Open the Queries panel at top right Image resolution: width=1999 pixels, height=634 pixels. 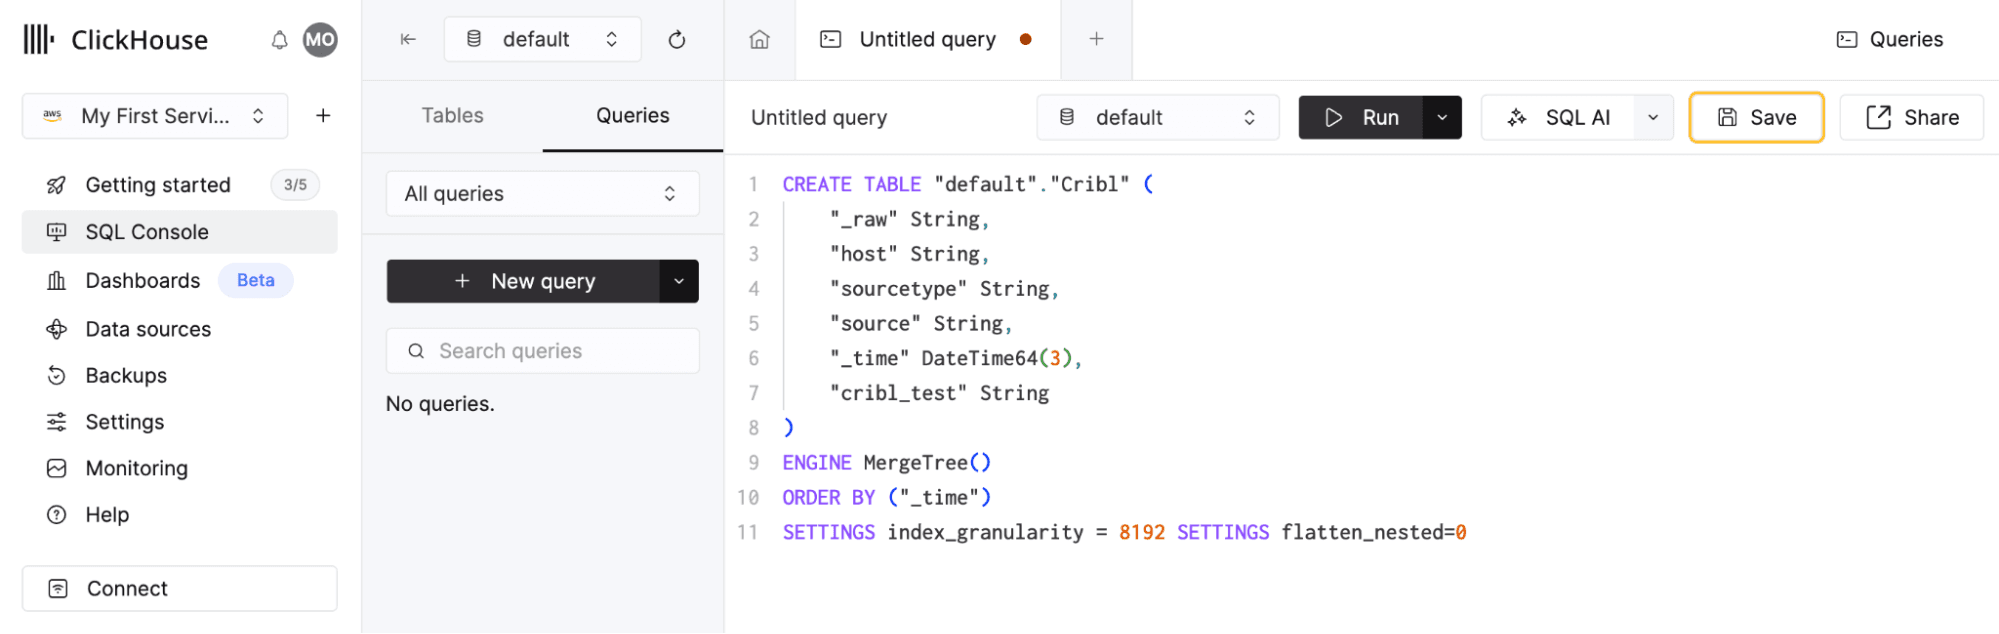point(1890,39)
